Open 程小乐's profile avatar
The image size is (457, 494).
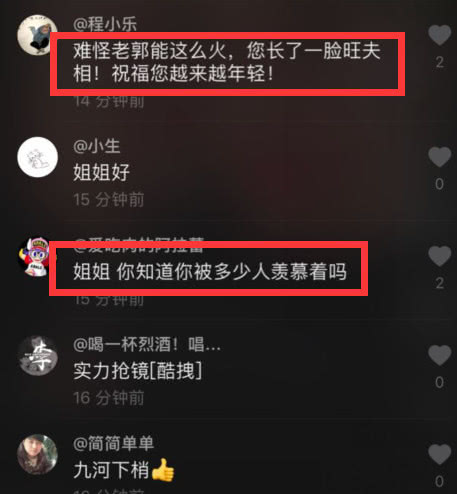point(37,34)
